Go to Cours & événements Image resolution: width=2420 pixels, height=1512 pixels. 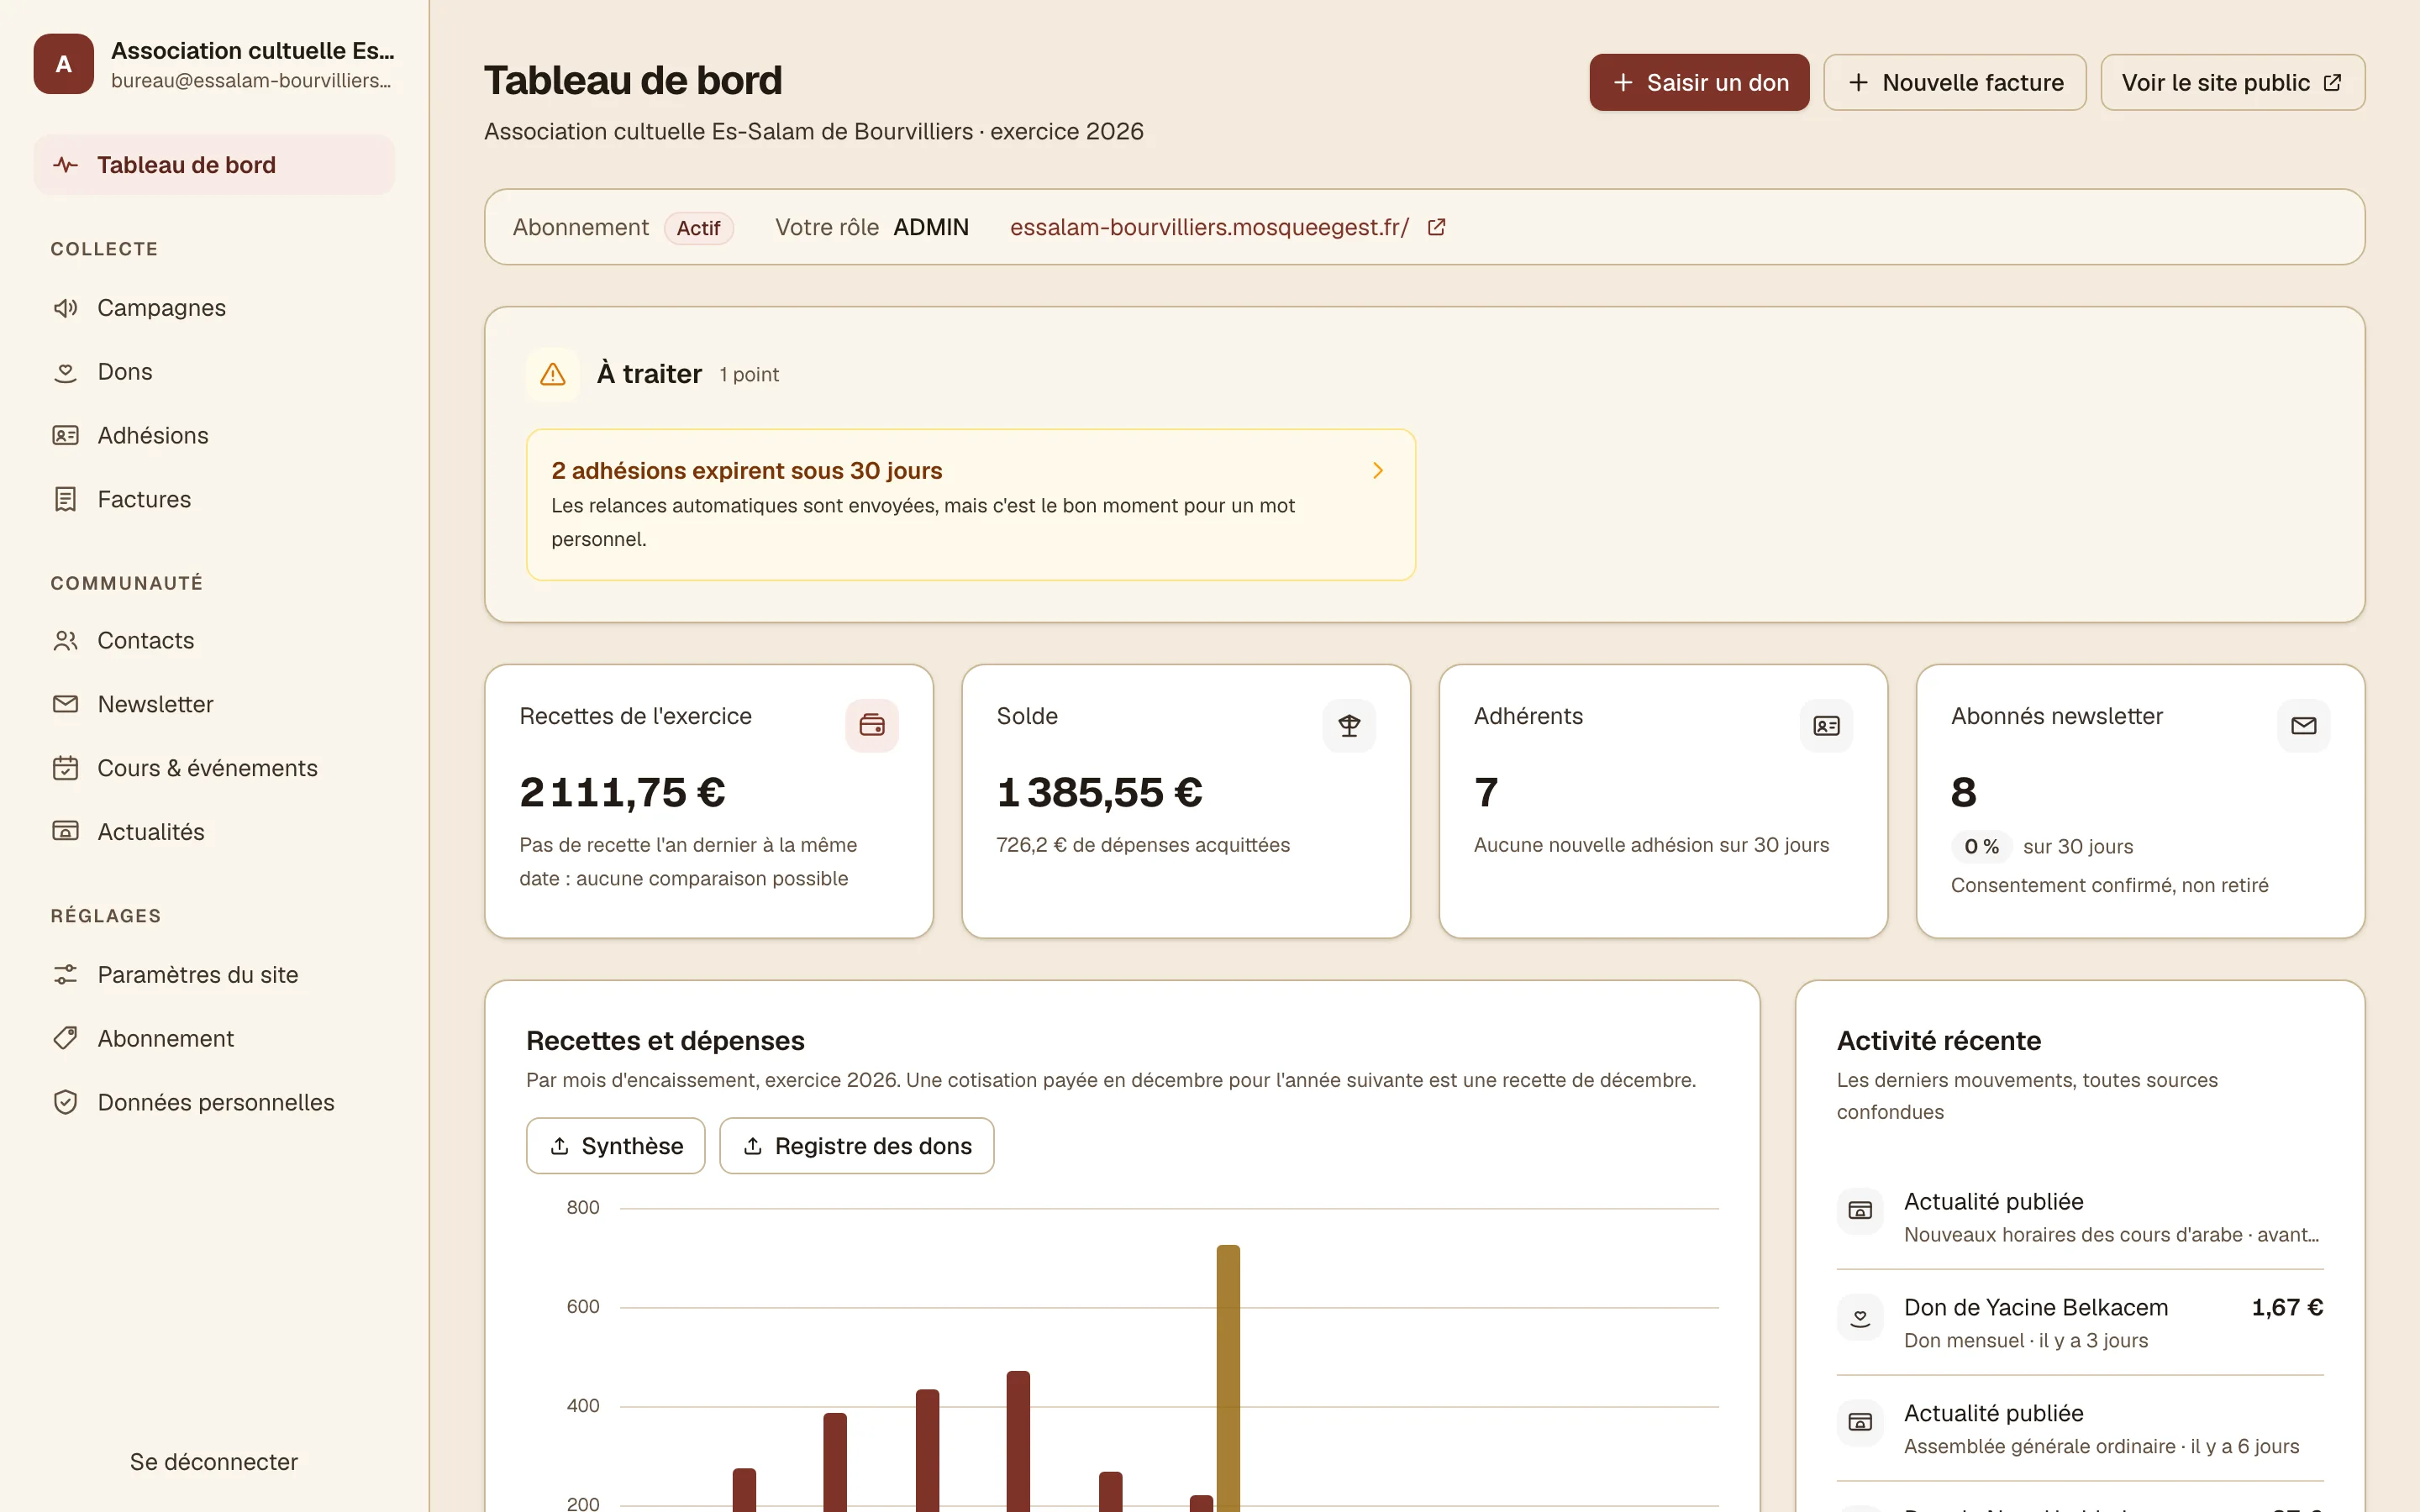click(214, 769)
